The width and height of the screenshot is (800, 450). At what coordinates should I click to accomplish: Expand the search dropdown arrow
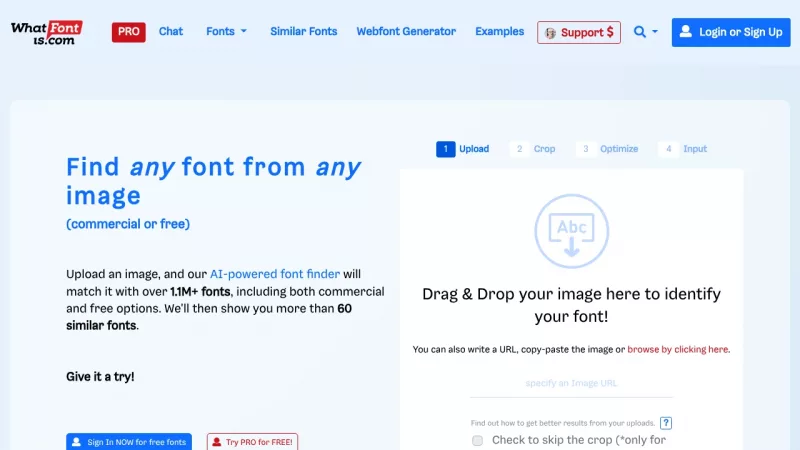[x=655, y=32]
